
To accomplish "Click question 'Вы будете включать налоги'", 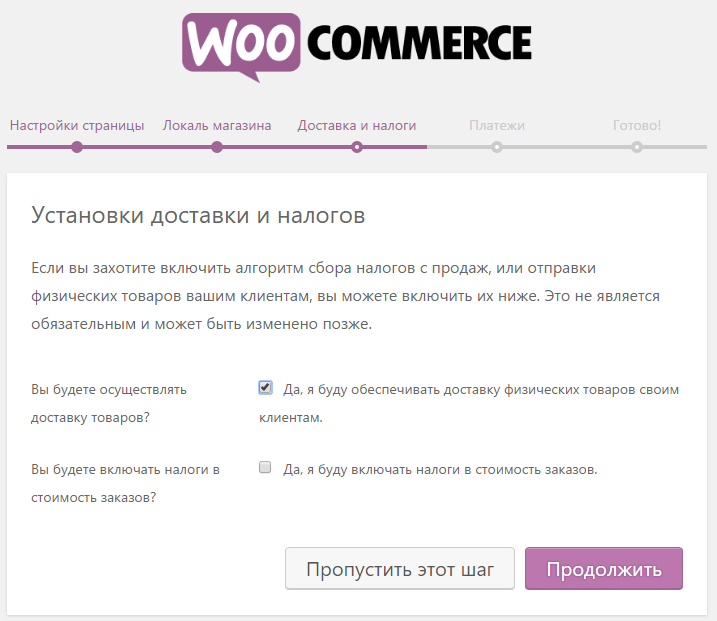I will point(126,483).
